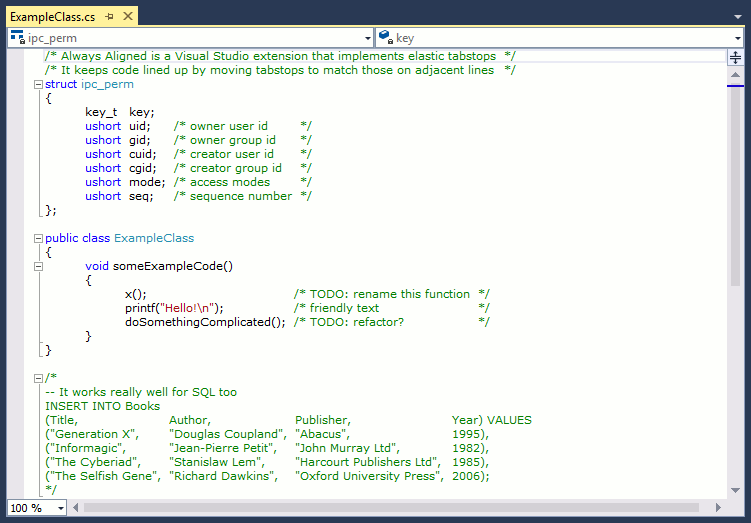The height and width of the screenshot is (523, 751).
Task: Click 'TODO: rename this function' comment
Action: coord(389,294)
